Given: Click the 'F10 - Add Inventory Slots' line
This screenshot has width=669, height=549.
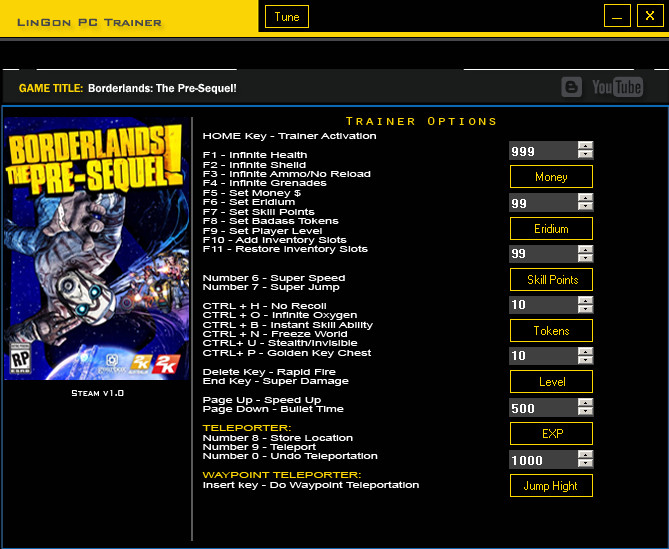Looking at the screenshot, I should [x=274, y=240].
